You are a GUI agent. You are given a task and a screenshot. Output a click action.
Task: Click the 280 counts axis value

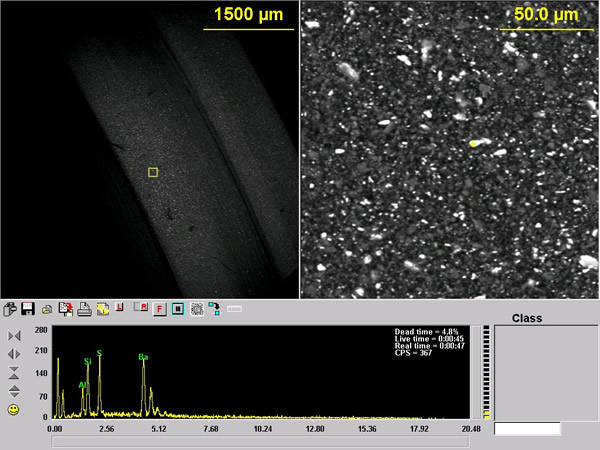41,330
